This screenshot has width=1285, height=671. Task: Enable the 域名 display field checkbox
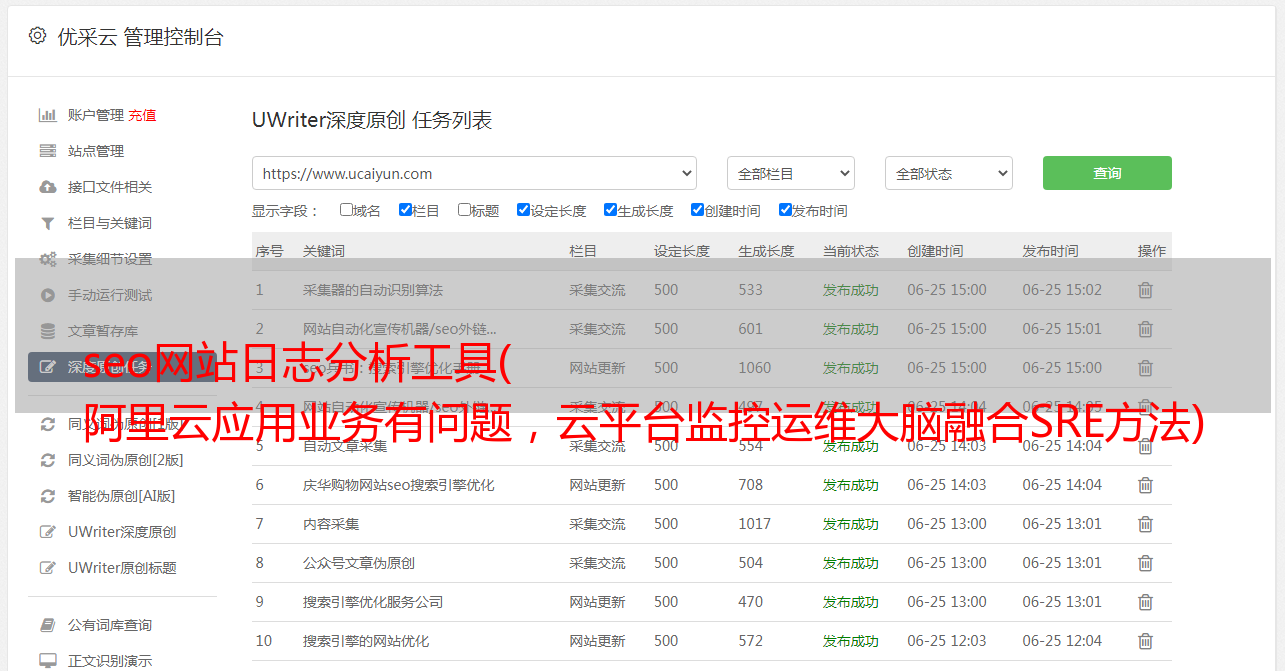(346, 210)
